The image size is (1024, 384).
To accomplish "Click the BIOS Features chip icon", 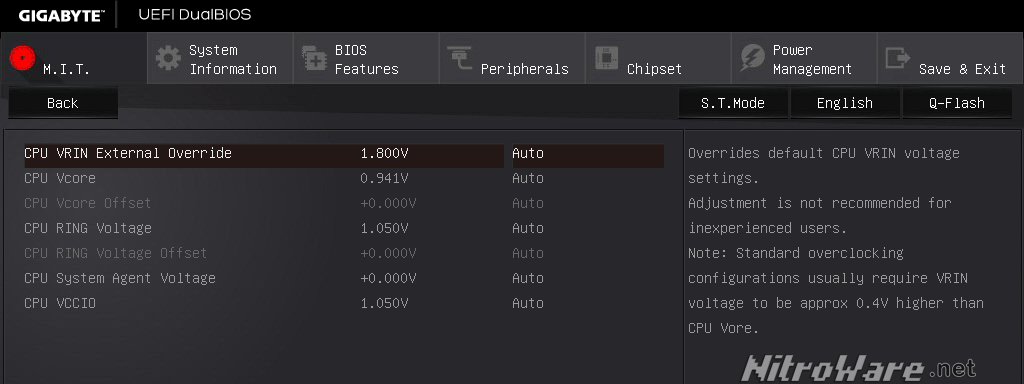I will pyautogui.click(x=314, y=58).
